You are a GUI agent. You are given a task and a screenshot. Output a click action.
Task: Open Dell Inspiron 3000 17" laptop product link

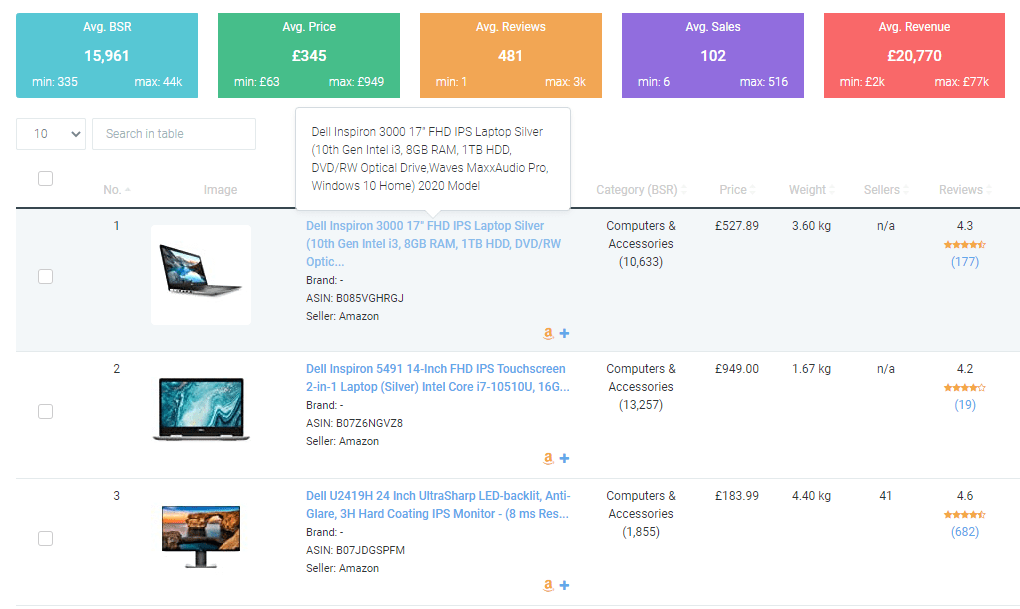pyautogui.click(x=433, y=243)
